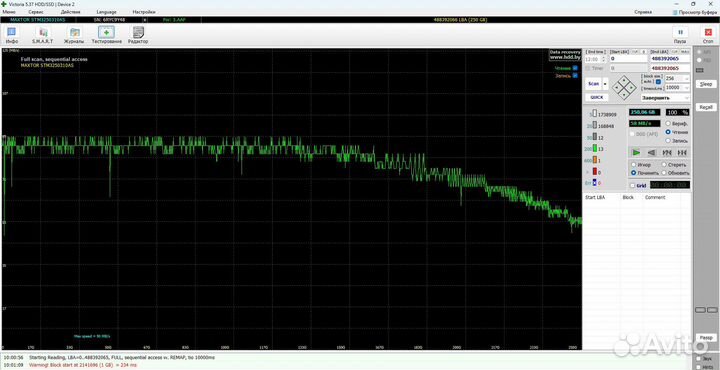The image size is (720, 370).
Task: Click the Victoria green cross app icon
Action: click(5, 4)
